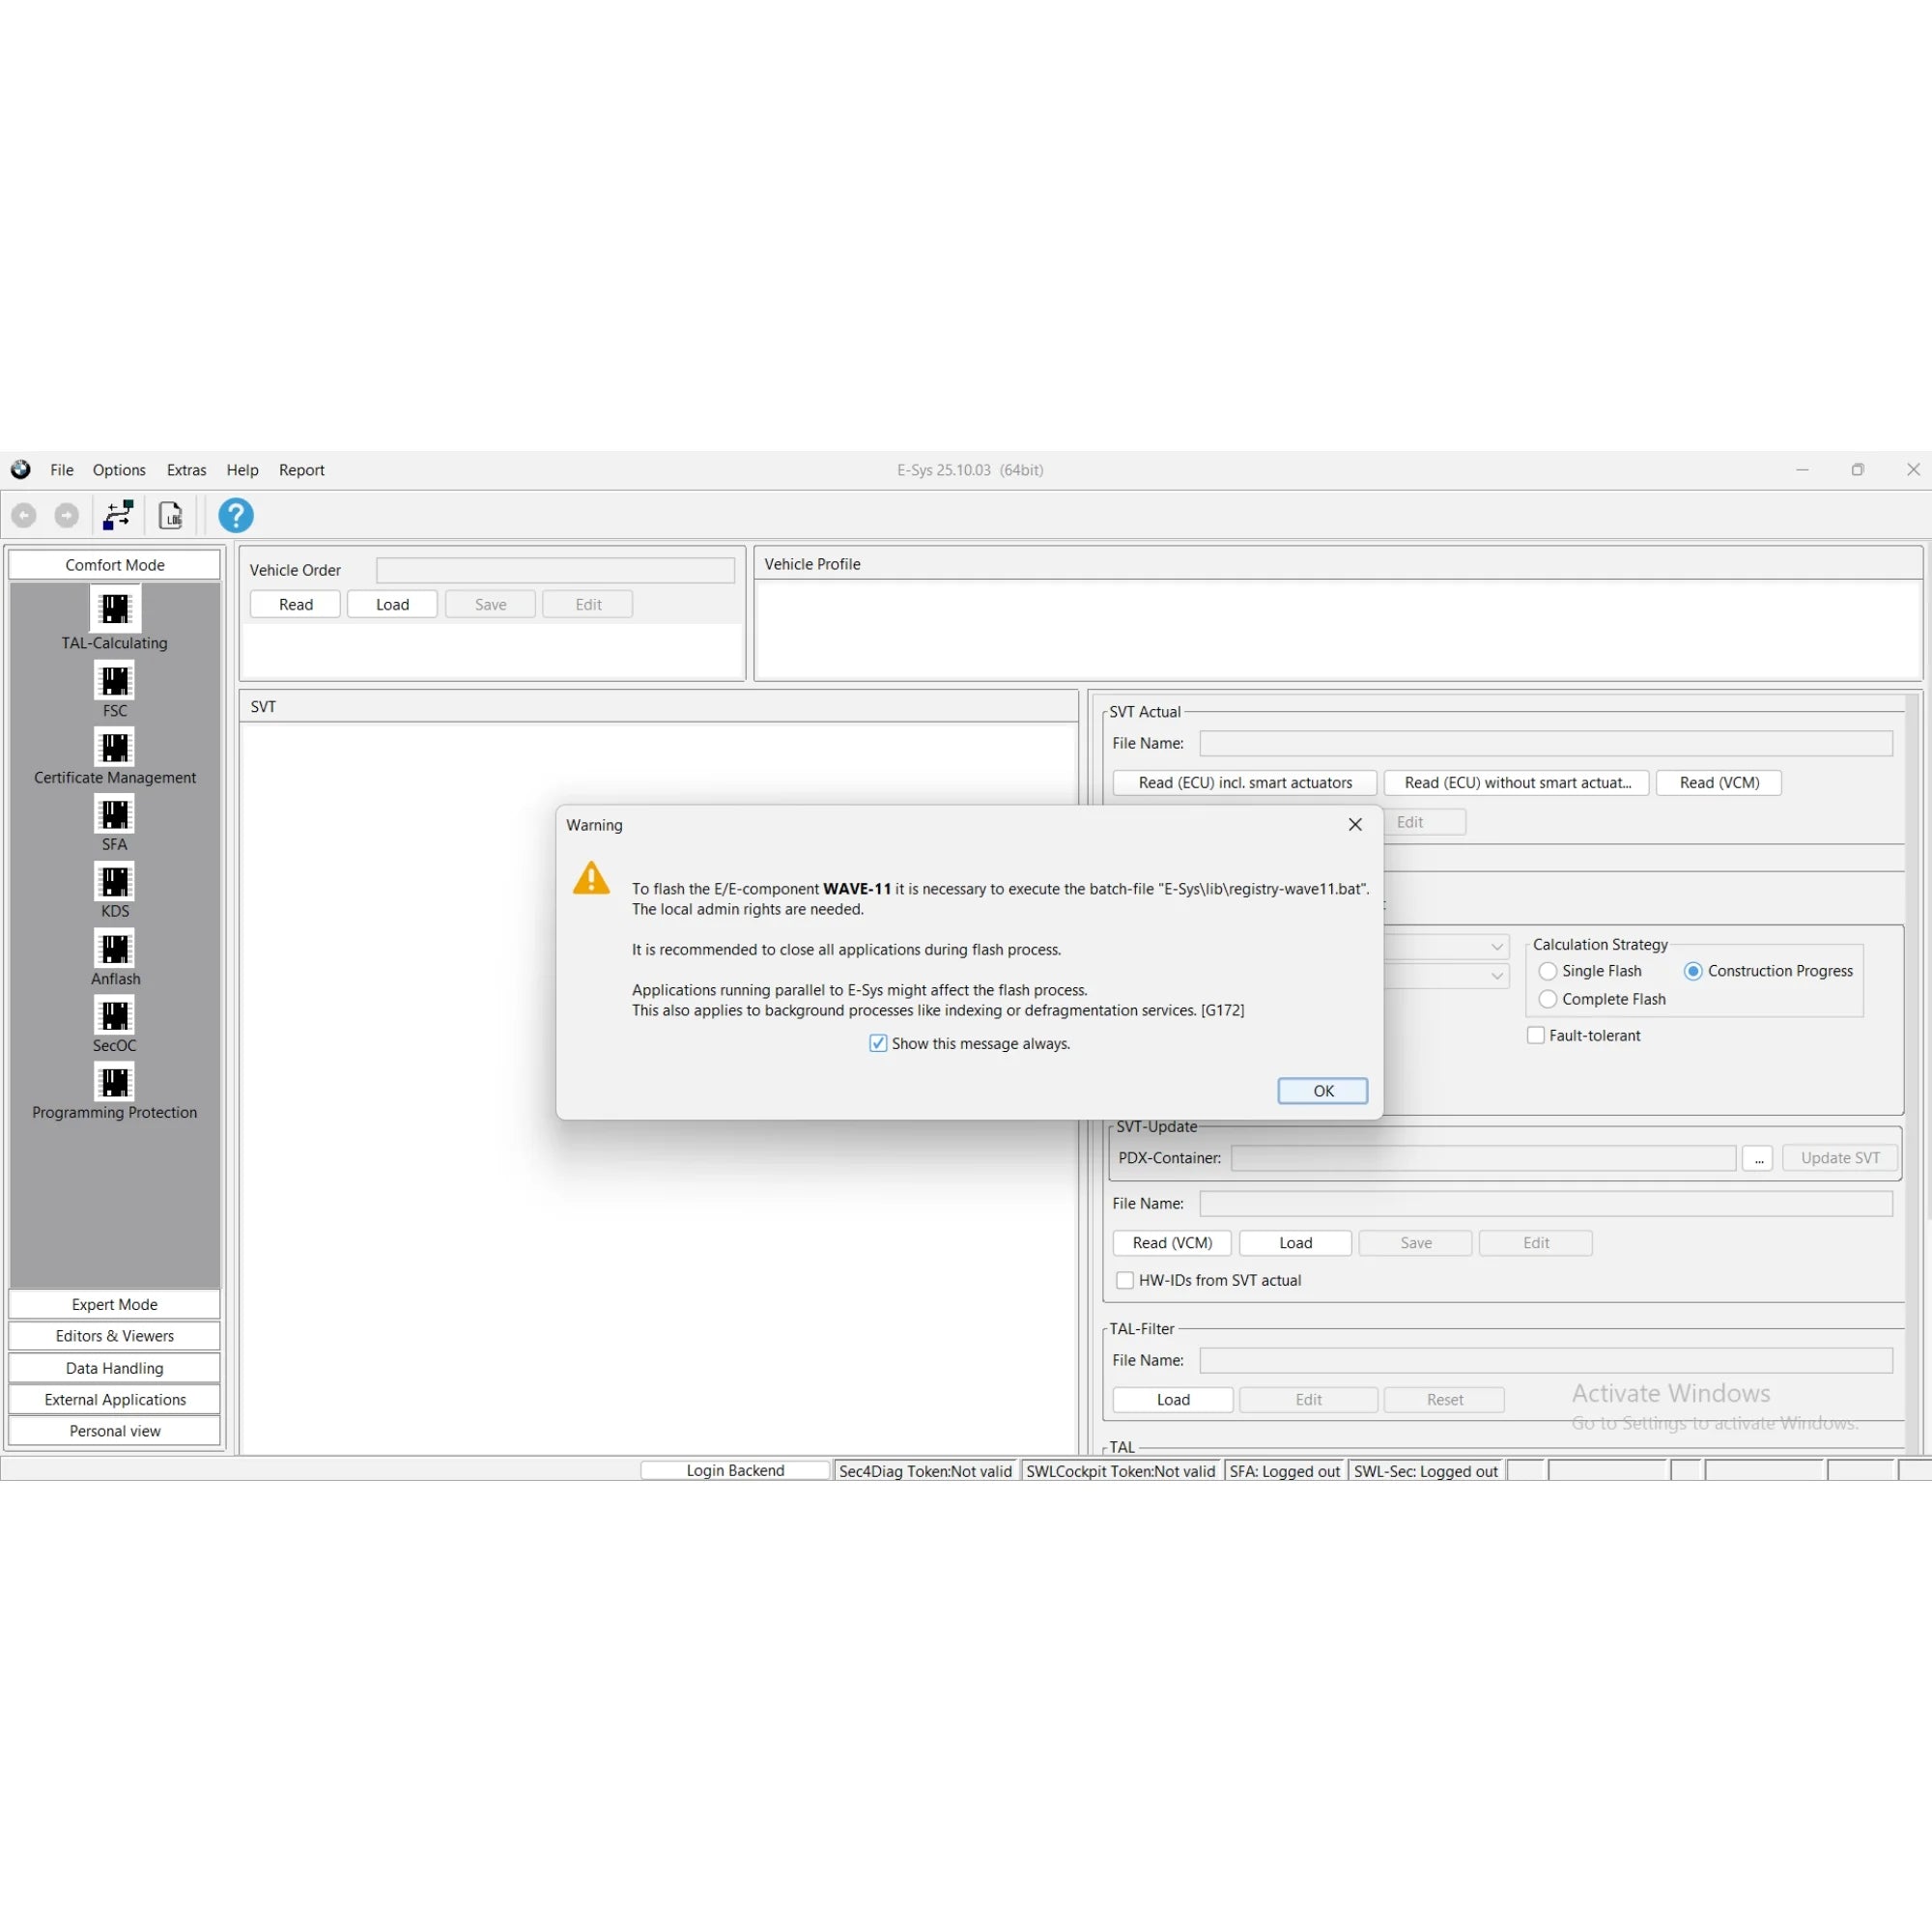The width and height of the screenshot is (1932, 1932).
Task: Switch to Expert Mode section
Action: click(x=115, y=1304)
